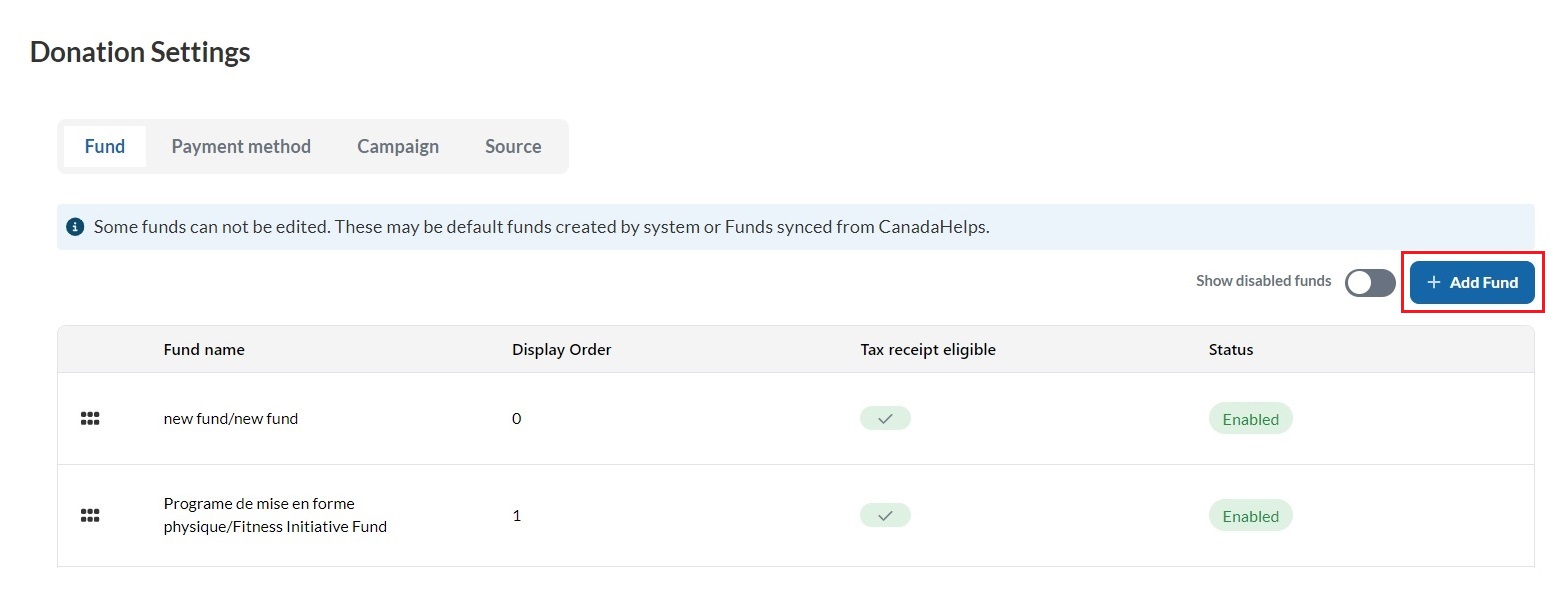
Task: Select the Source tab
Action: point(513,146)
